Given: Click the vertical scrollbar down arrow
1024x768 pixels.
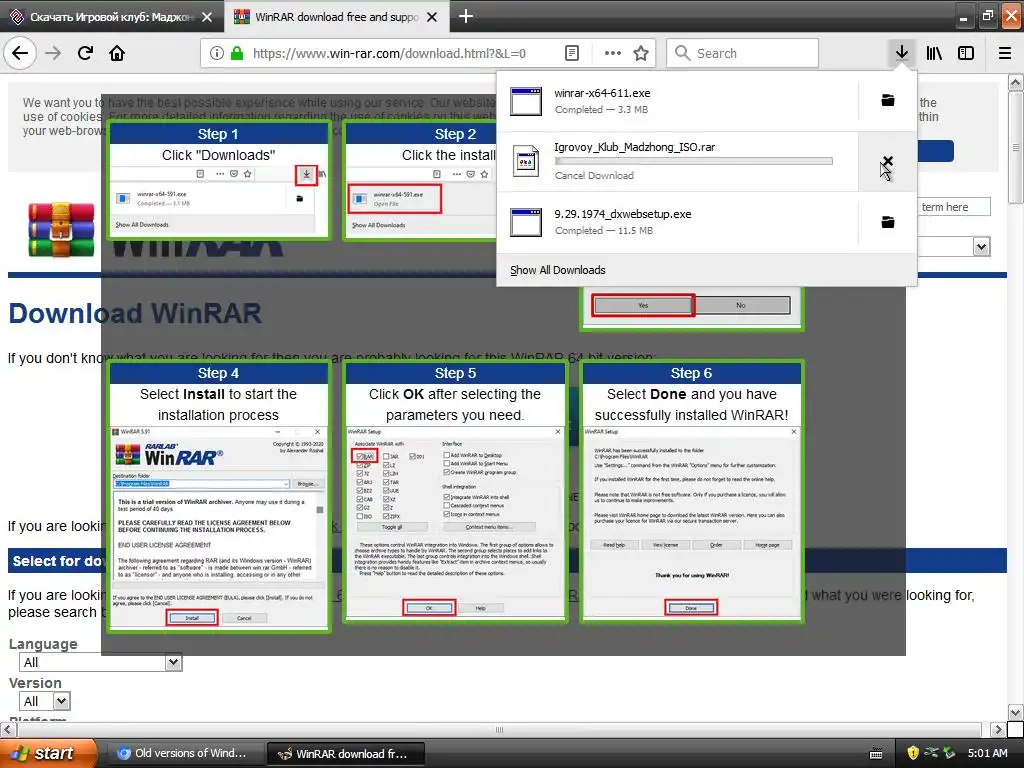Looking at the screenshot, I should (x=1016, y=712).
